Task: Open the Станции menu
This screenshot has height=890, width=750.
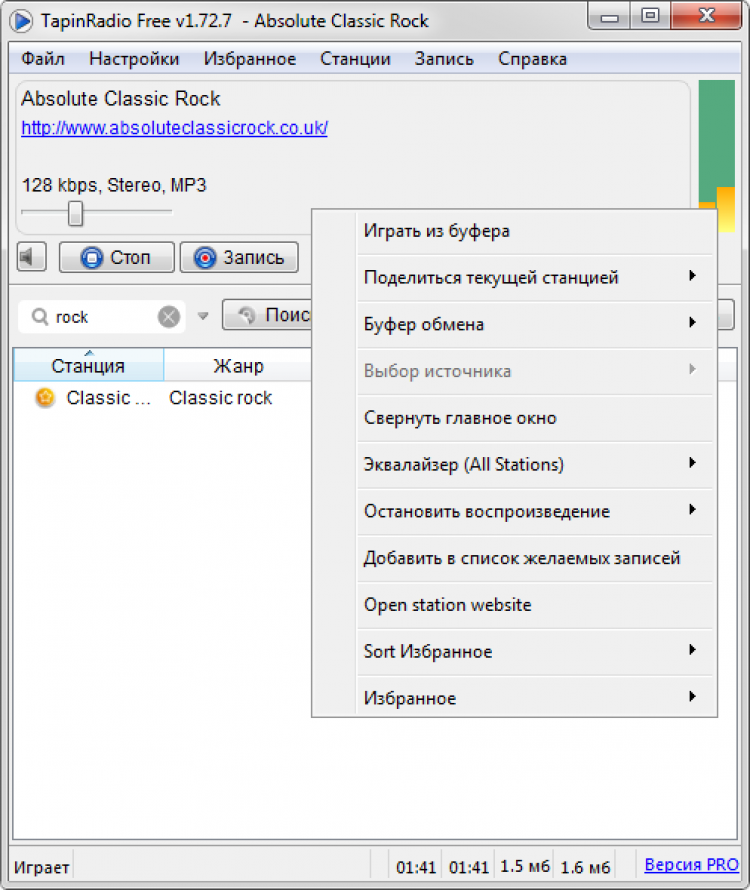Action: tap(355, 59)
